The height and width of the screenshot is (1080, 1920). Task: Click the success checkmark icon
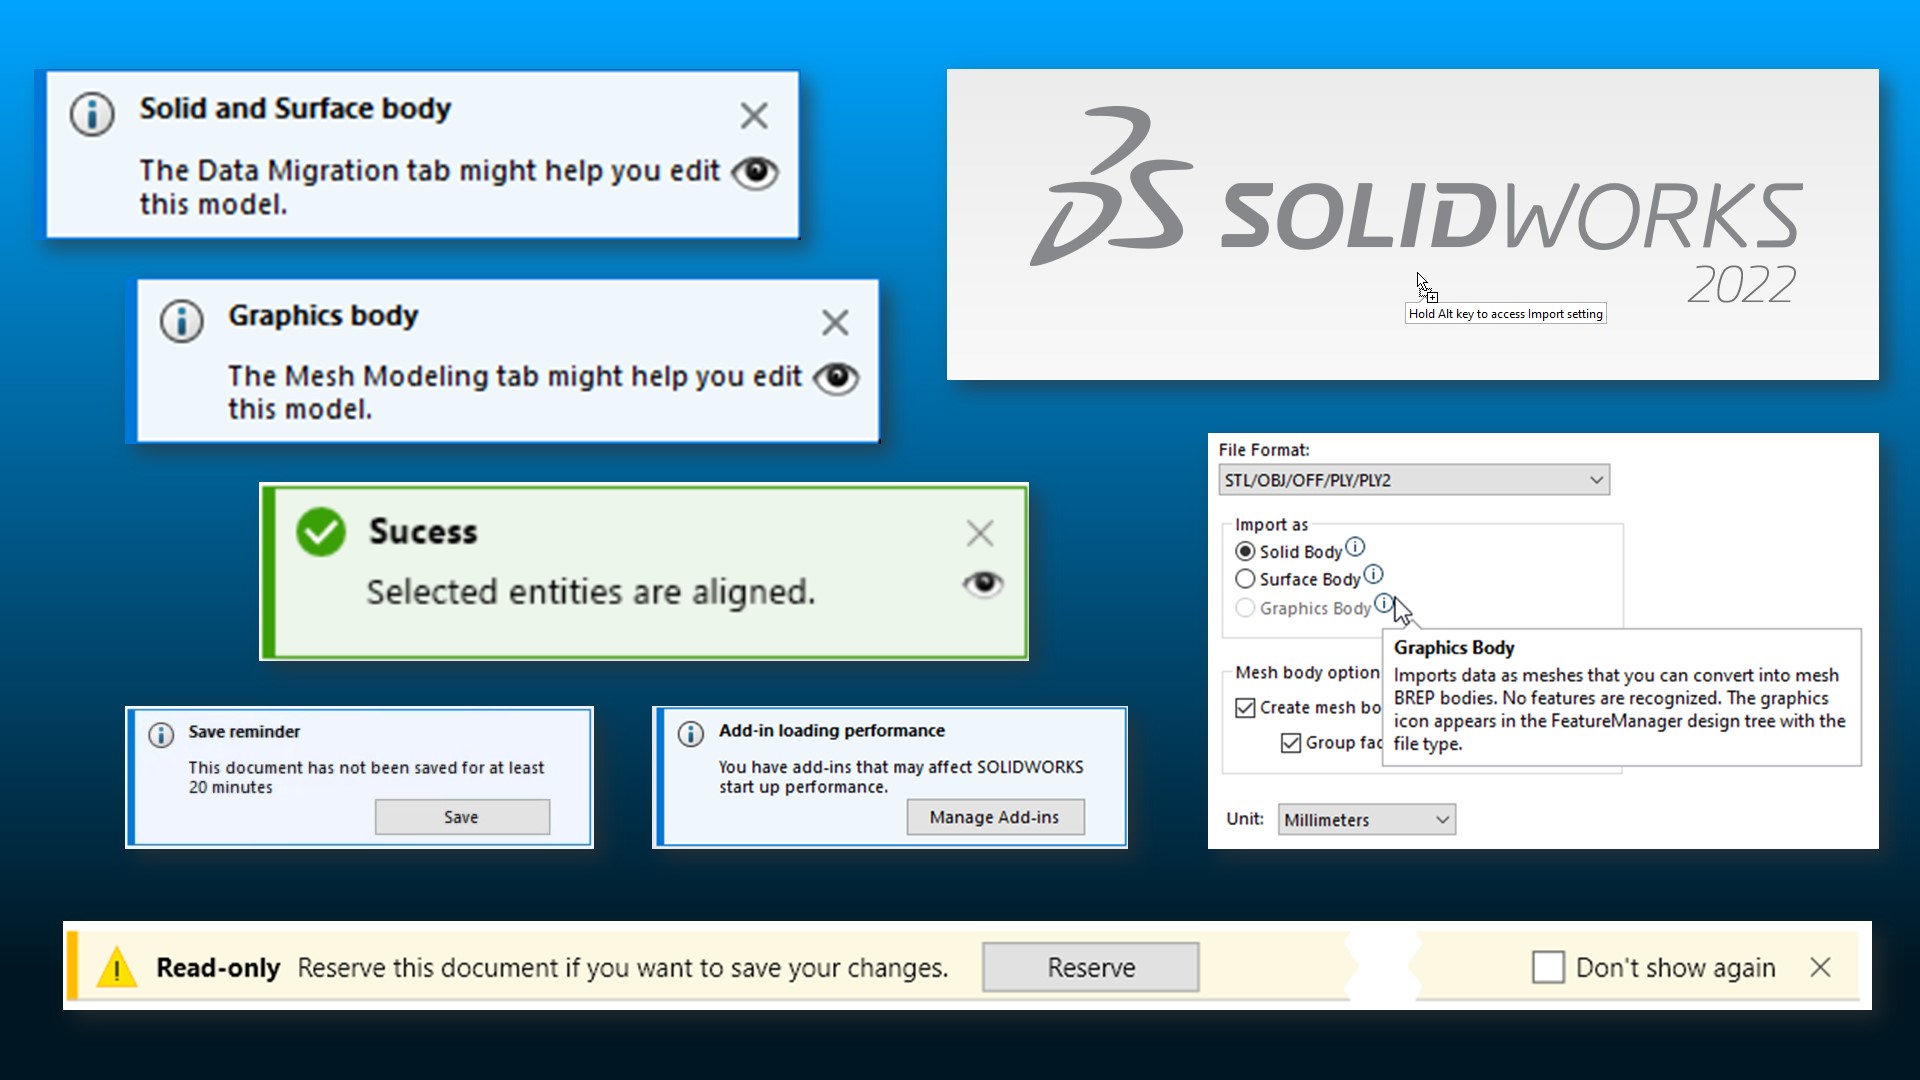(x=320, y=530)
